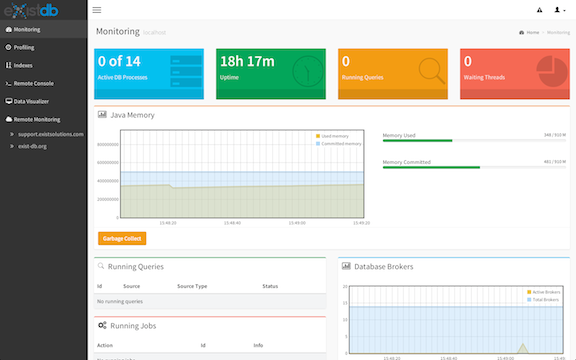Click the Profiling target icon
The image size is (576, 360).
pos(8,47)
